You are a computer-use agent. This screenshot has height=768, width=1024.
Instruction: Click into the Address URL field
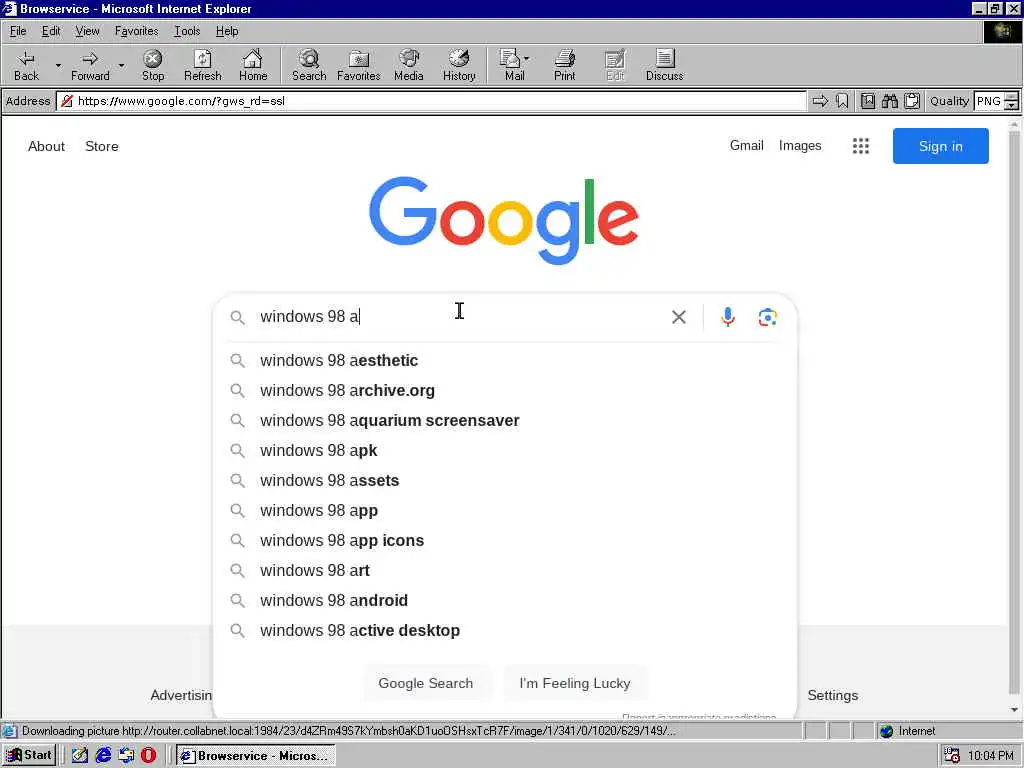click(431, 101)
